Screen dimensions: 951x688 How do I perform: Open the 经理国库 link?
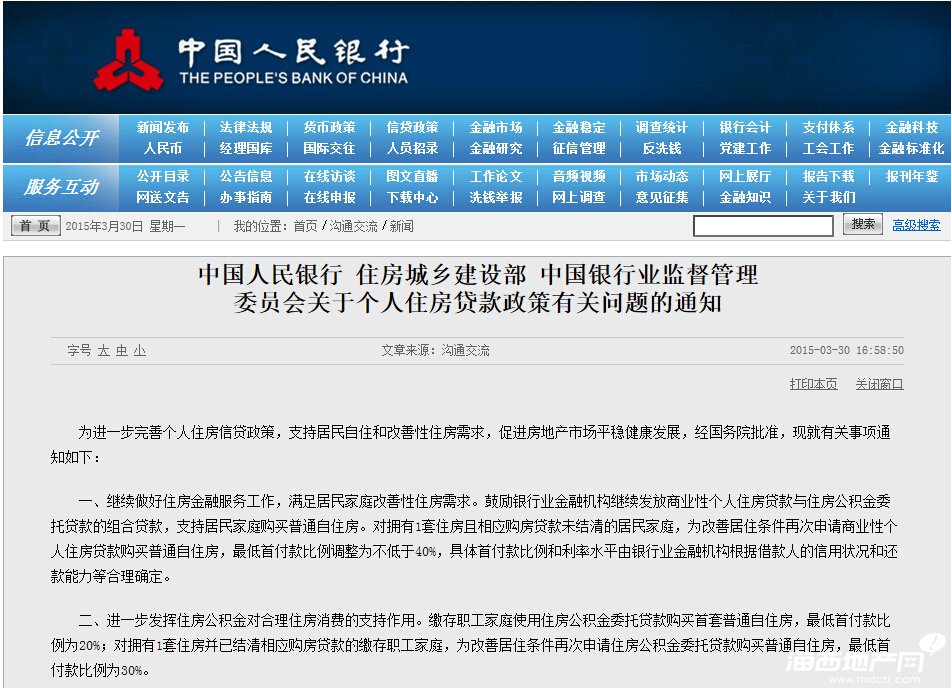tap(246, 149)
